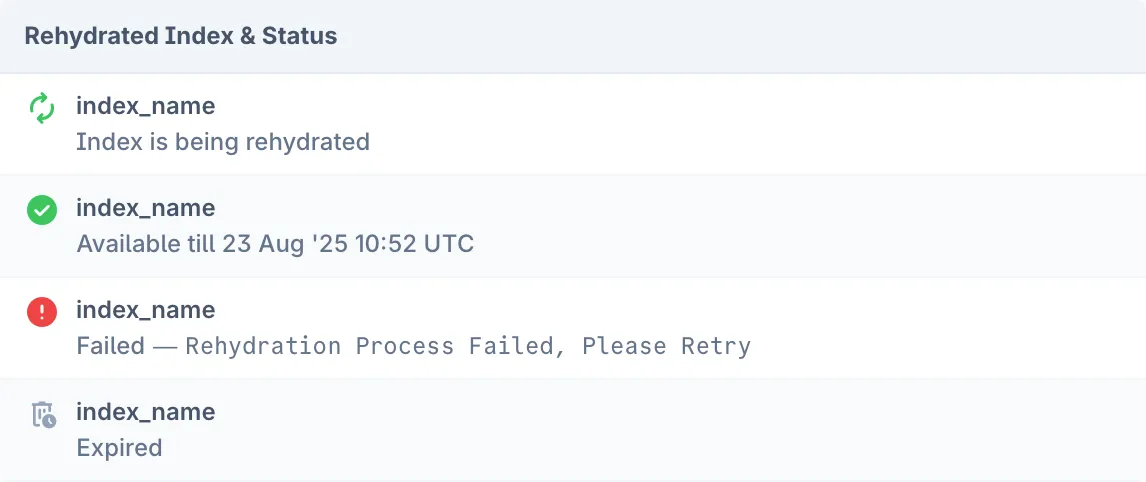Click the 'Expired' status text
The width and height of the screenshot is (1146, 482).
point(119,448)
